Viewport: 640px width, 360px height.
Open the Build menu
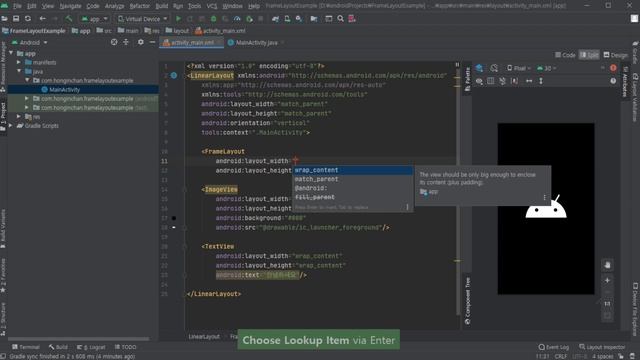162,6
